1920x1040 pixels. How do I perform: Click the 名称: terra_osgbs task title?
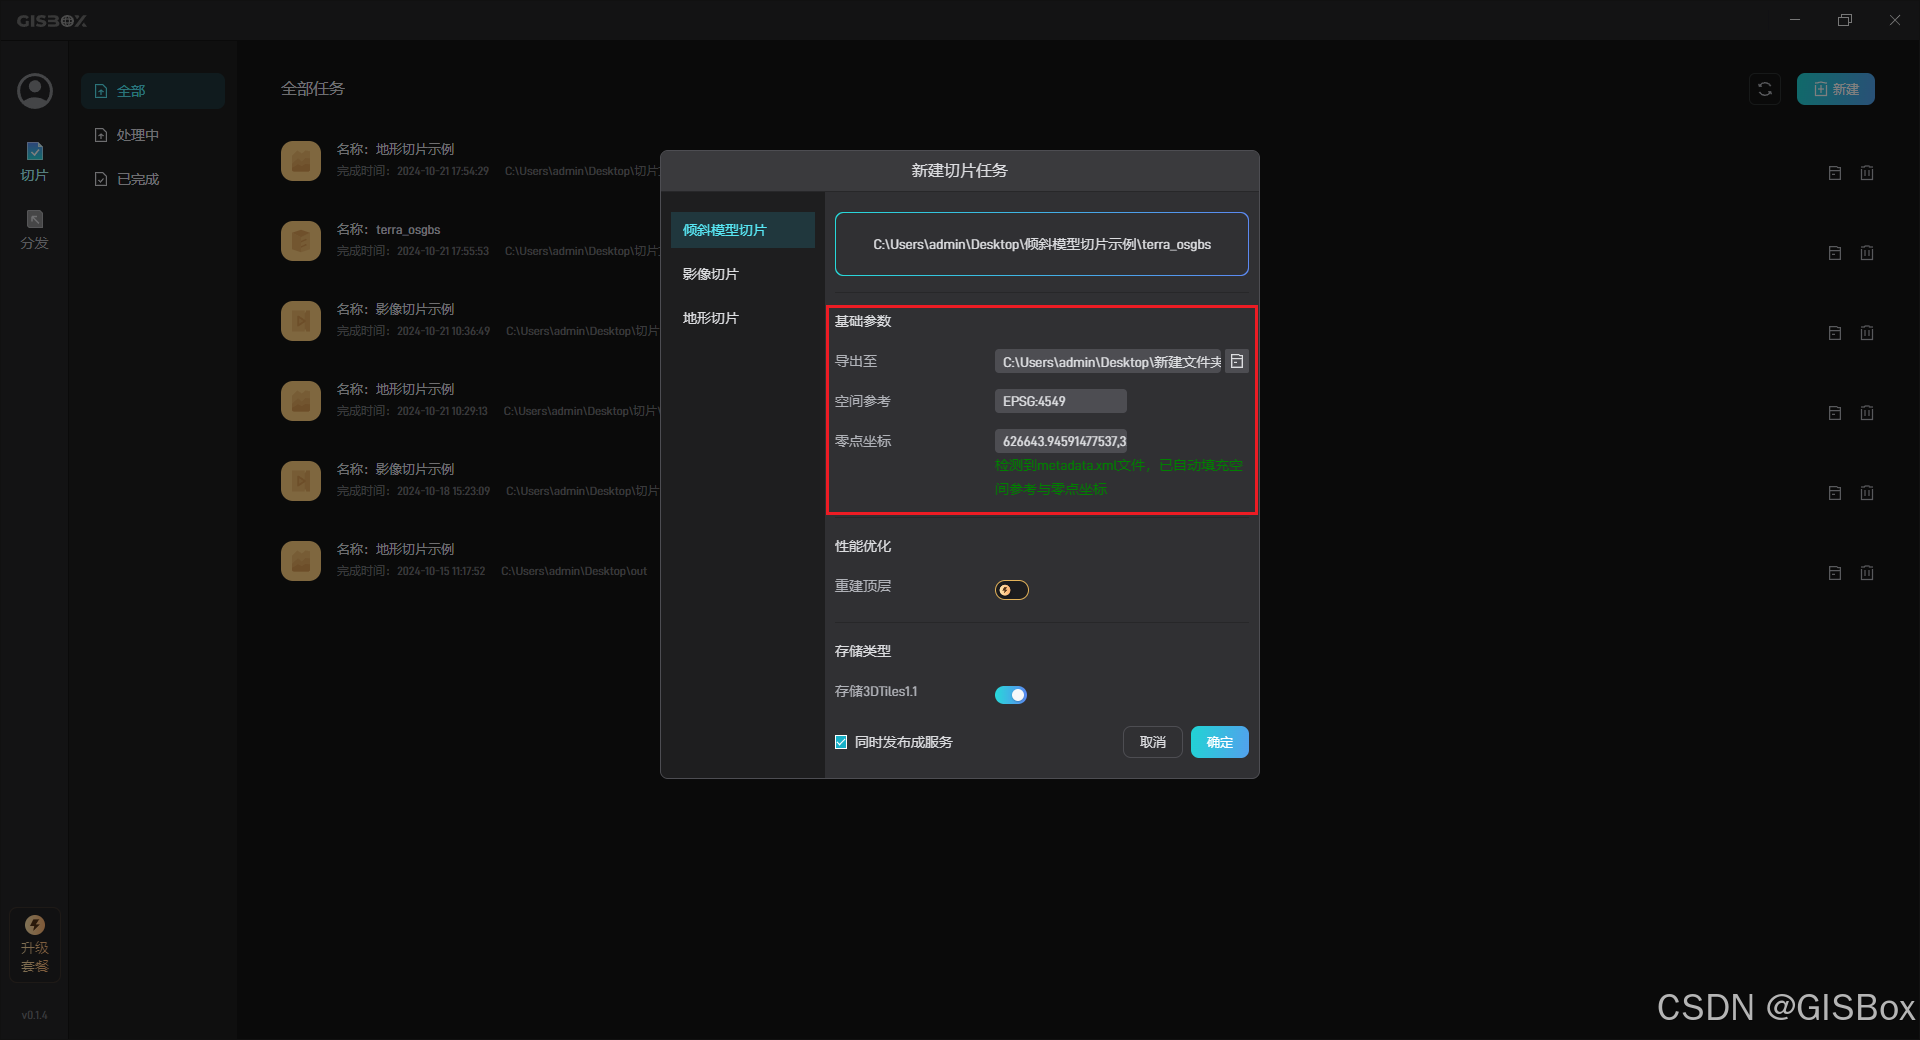(x=389, y=230)
